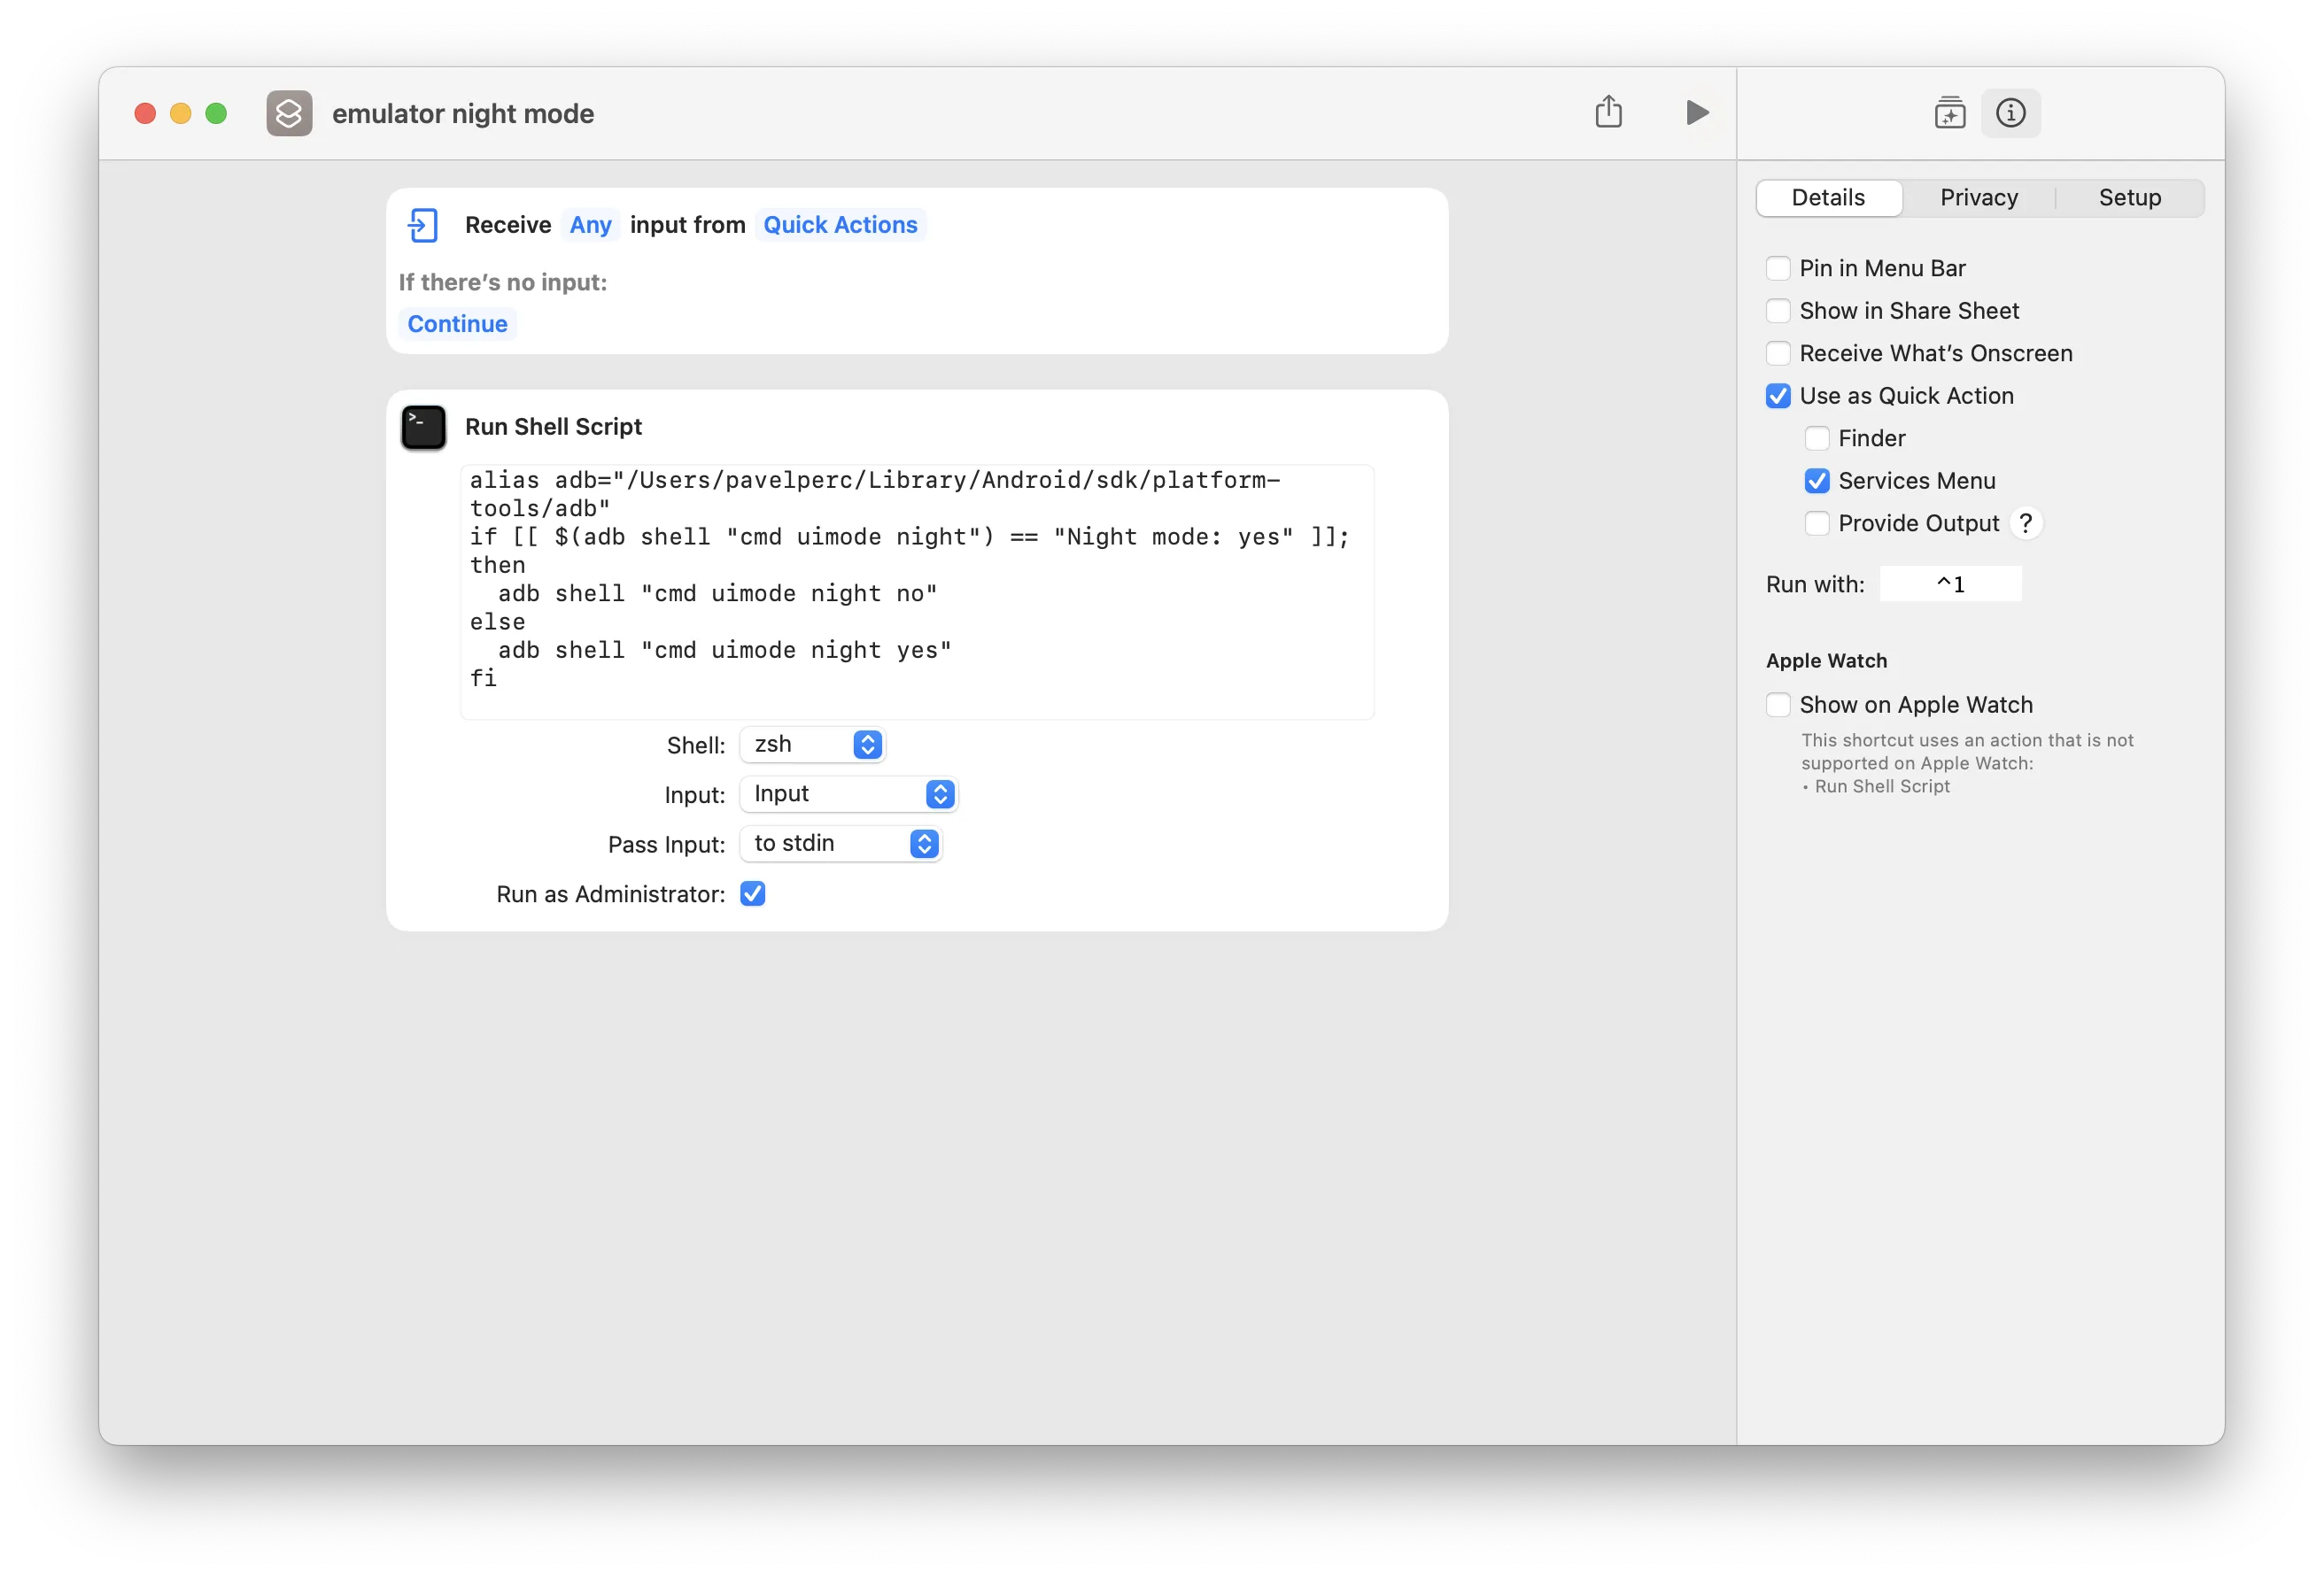Switch to the Privacy tab
Viewport: 2324px width, 1576px height.
tap(1978, 198)
